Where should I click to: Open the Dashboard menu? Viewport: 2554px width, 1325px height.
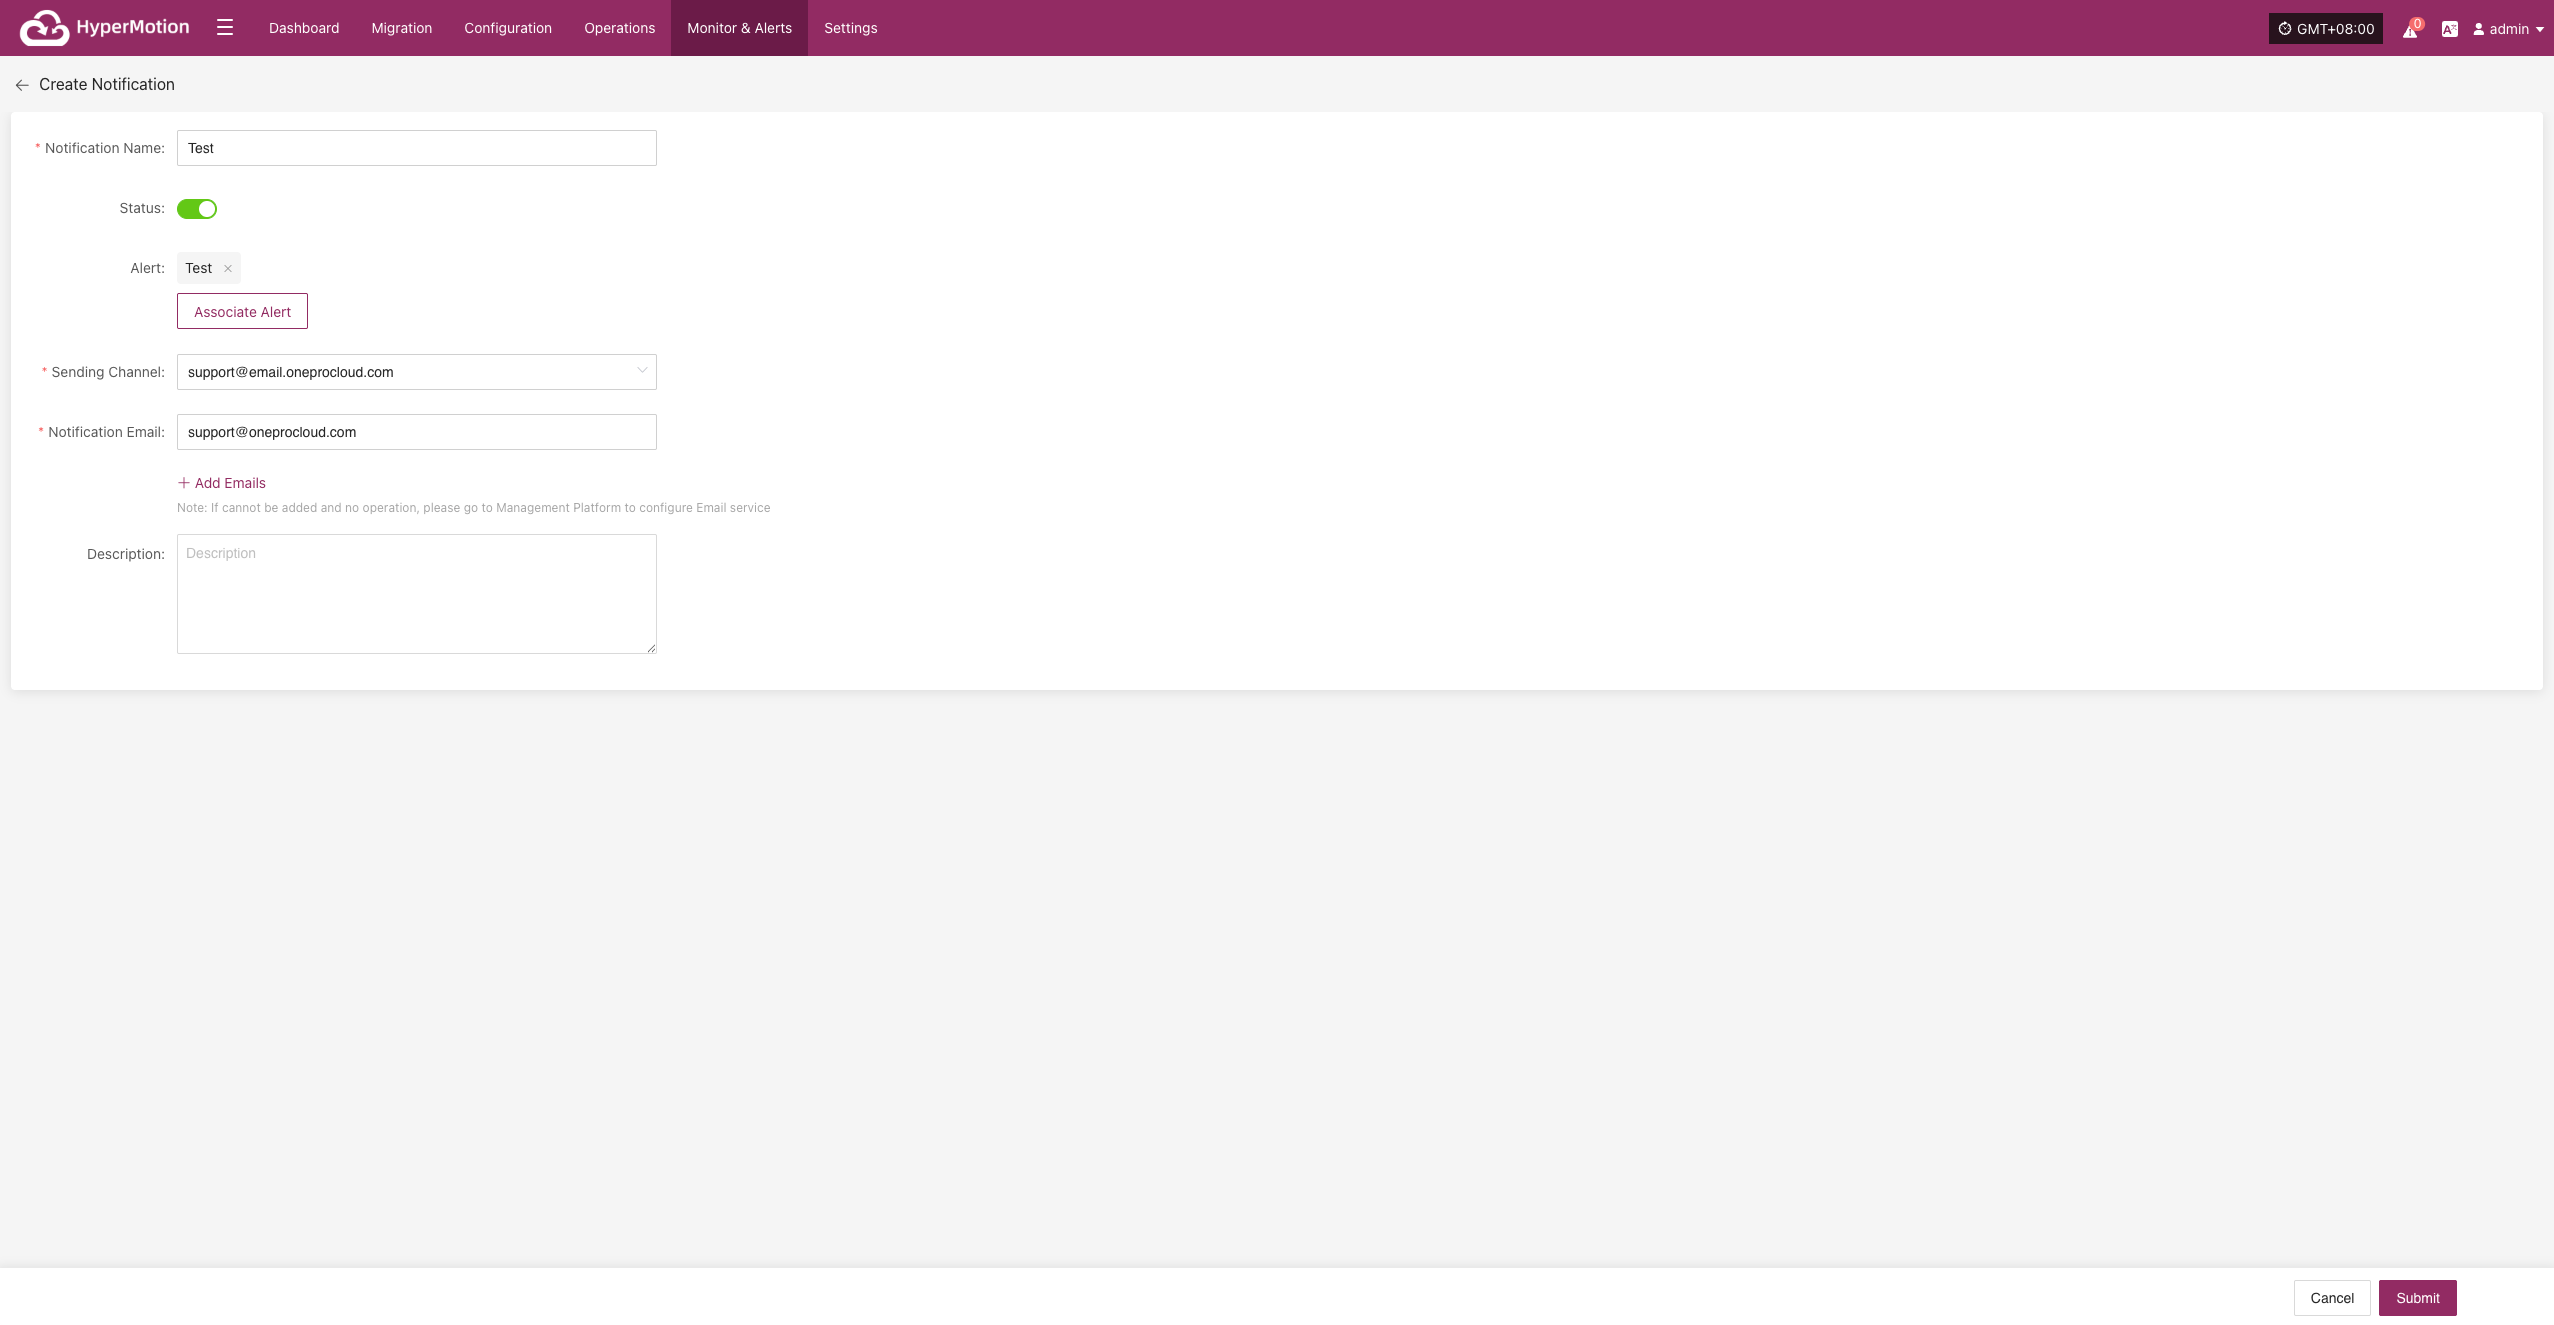point(304,28)
